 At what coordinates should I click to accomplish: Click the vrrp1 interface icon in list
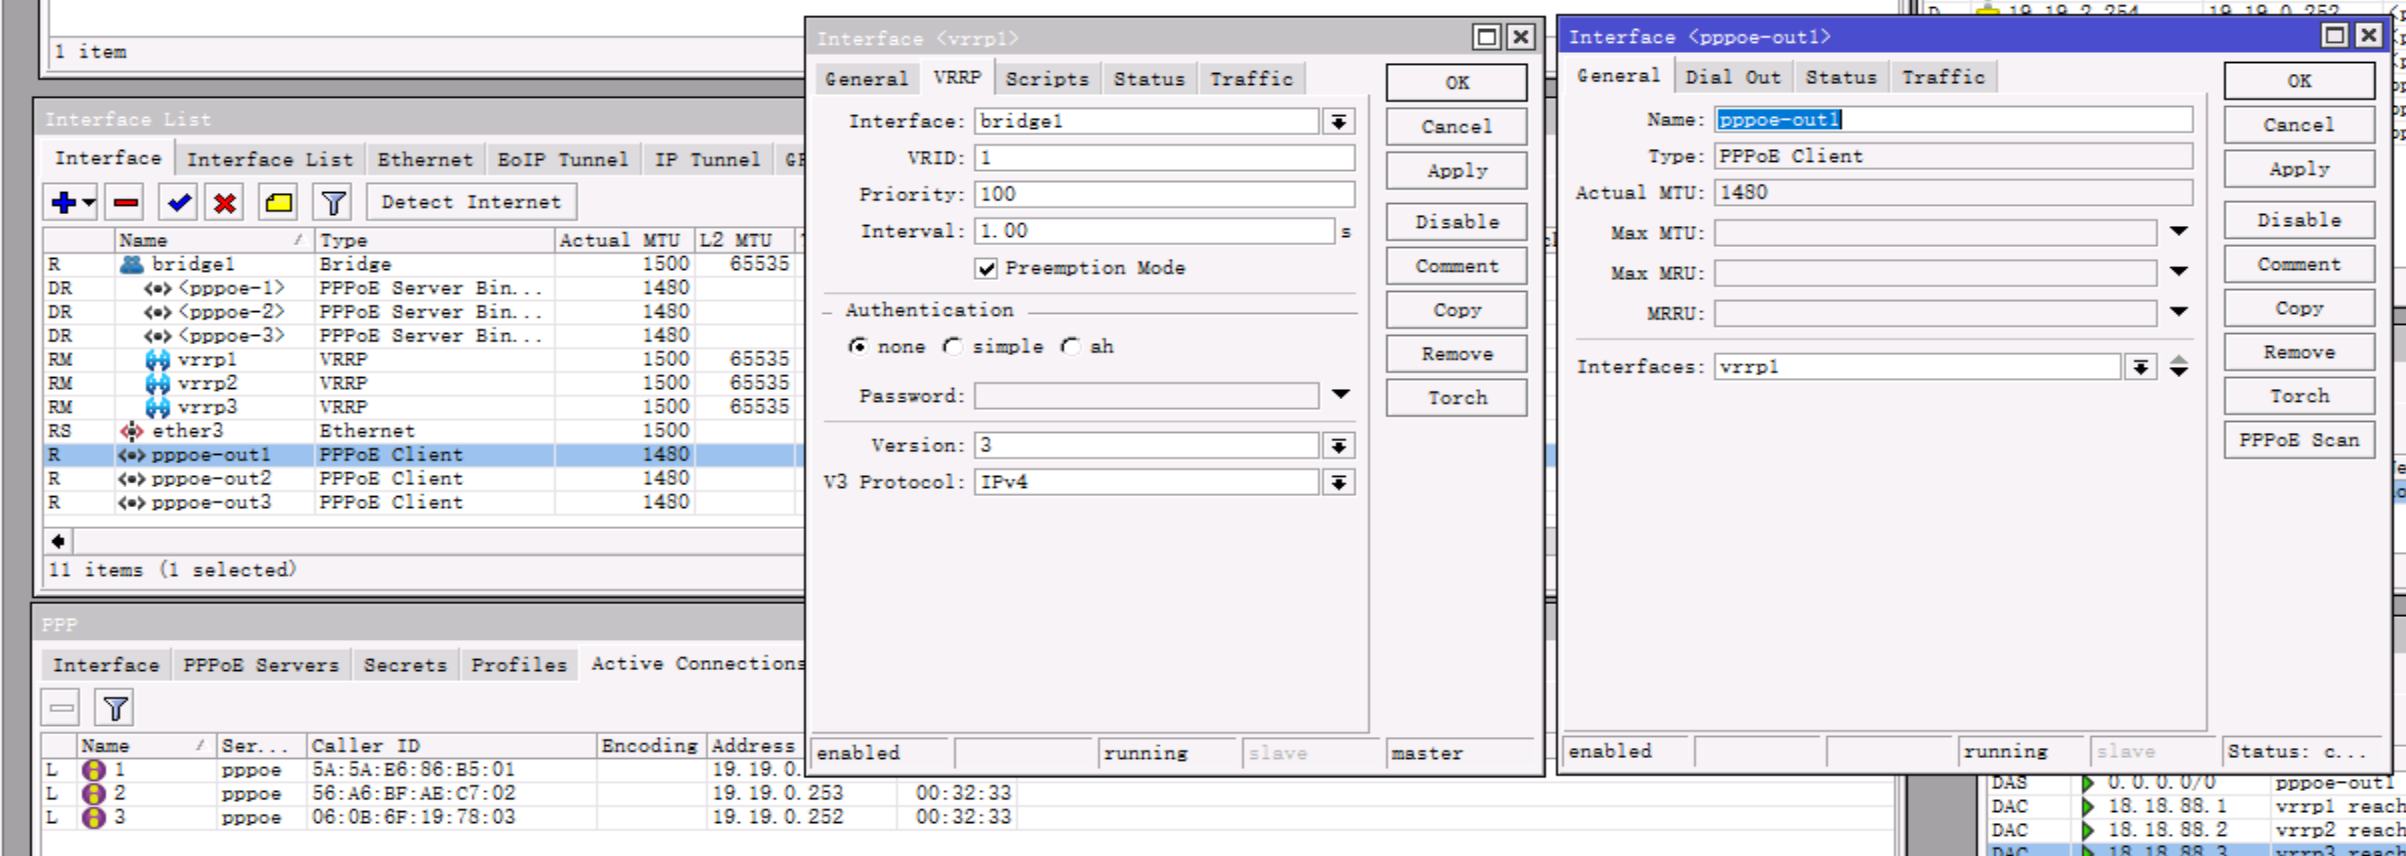[157, 359]
